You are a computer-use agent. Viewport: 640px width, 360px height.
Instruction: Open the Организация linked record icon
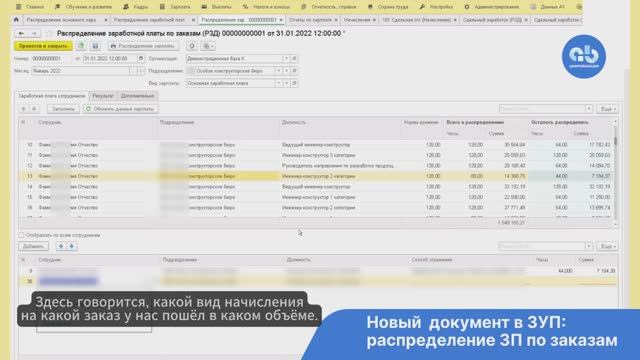tap(294, 59)
